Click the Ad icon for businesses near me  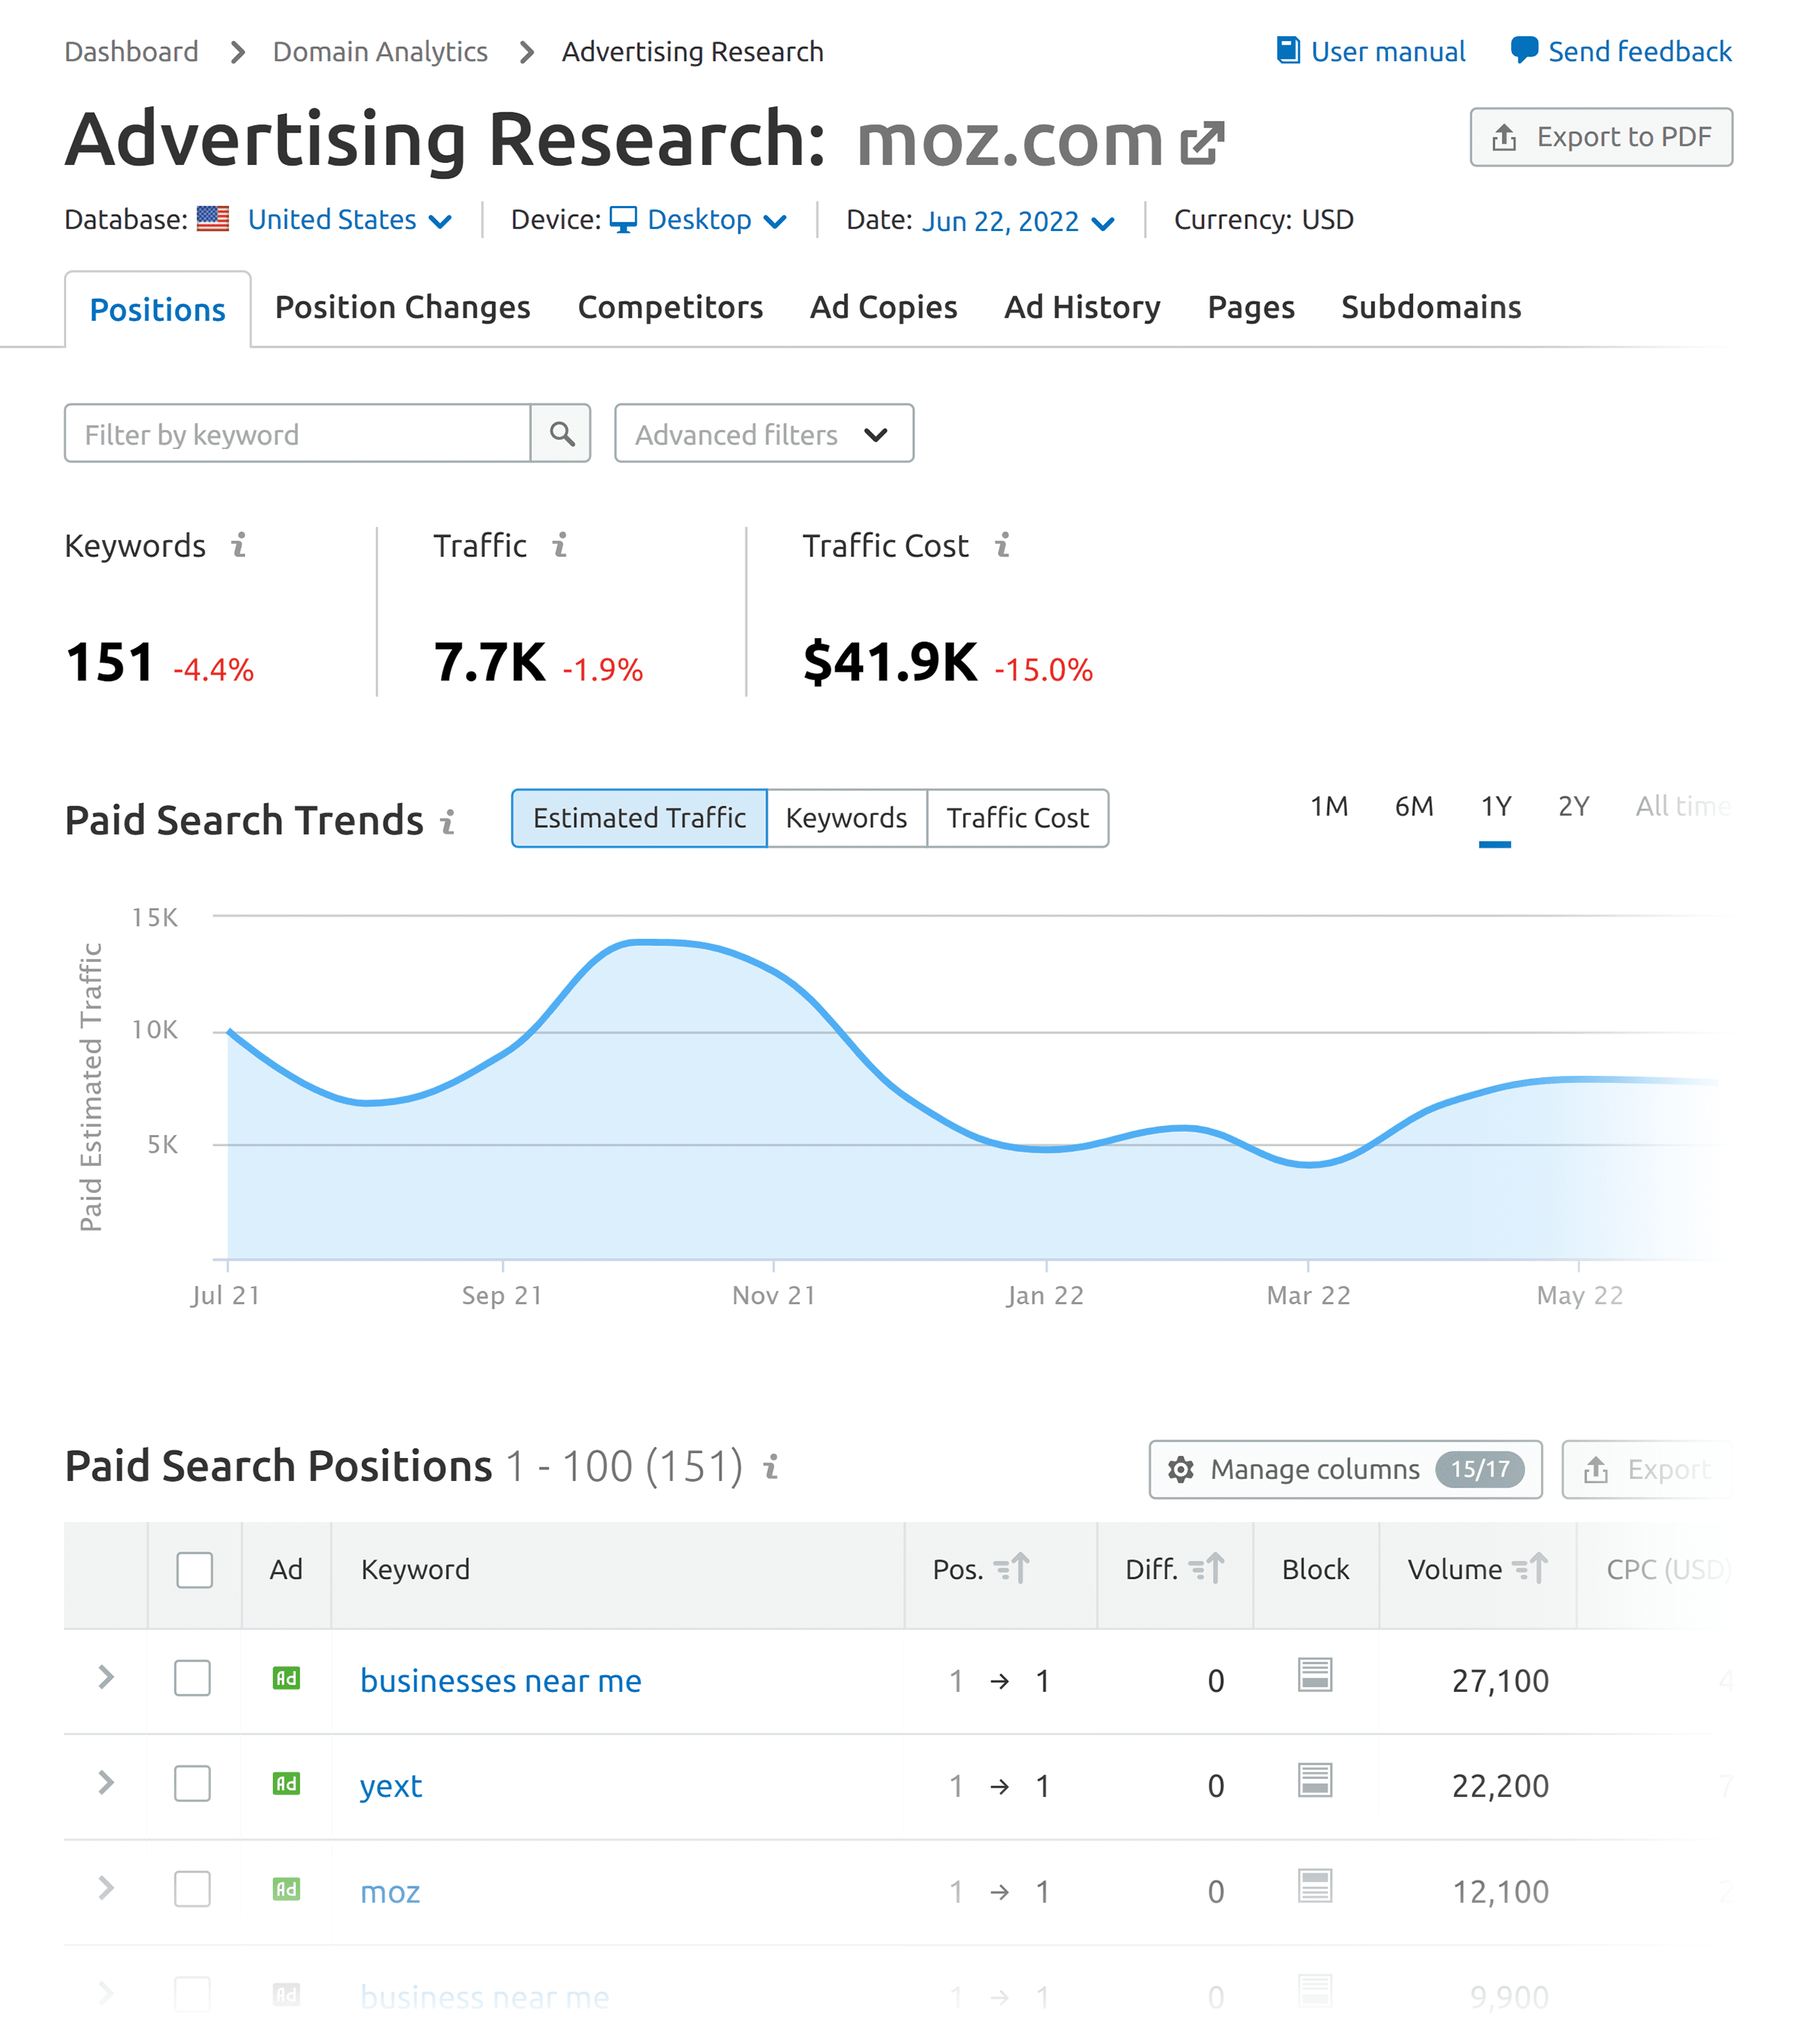pyautogui.click(x=286, y=1678)
